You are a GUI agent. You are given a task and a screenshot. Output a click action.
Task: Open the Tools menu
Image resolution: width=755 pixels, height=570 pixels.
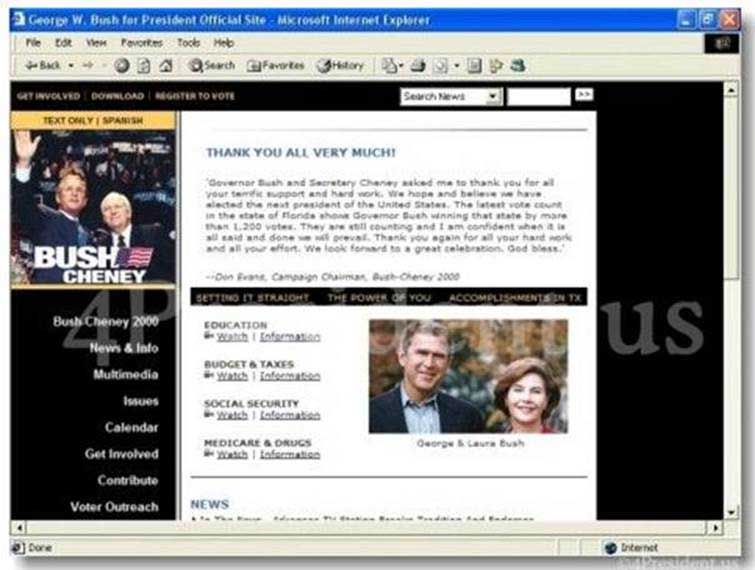pyautogui.click(x=188, y=43)
